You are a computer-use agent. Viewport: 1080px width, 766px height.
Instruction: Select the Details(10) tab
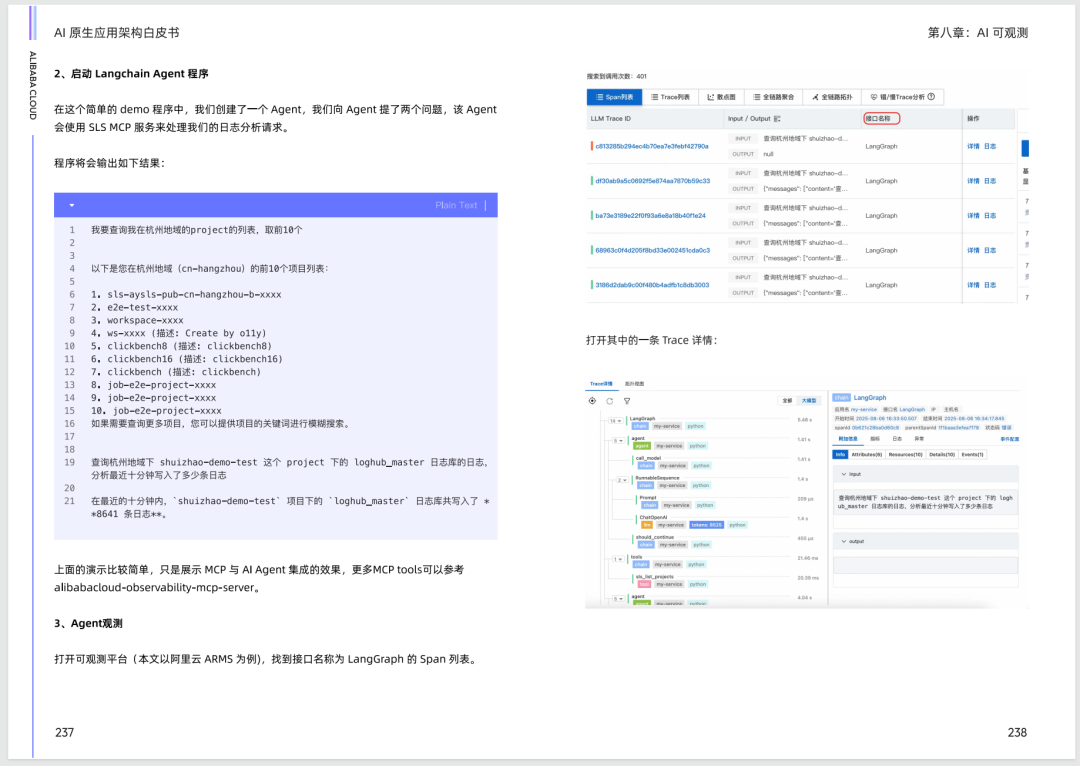[942, 455]
